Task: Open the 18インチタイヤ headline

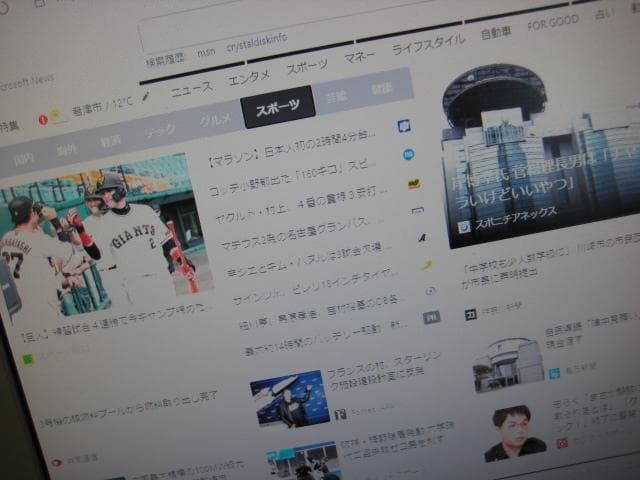Action: (x=314, y=286)
